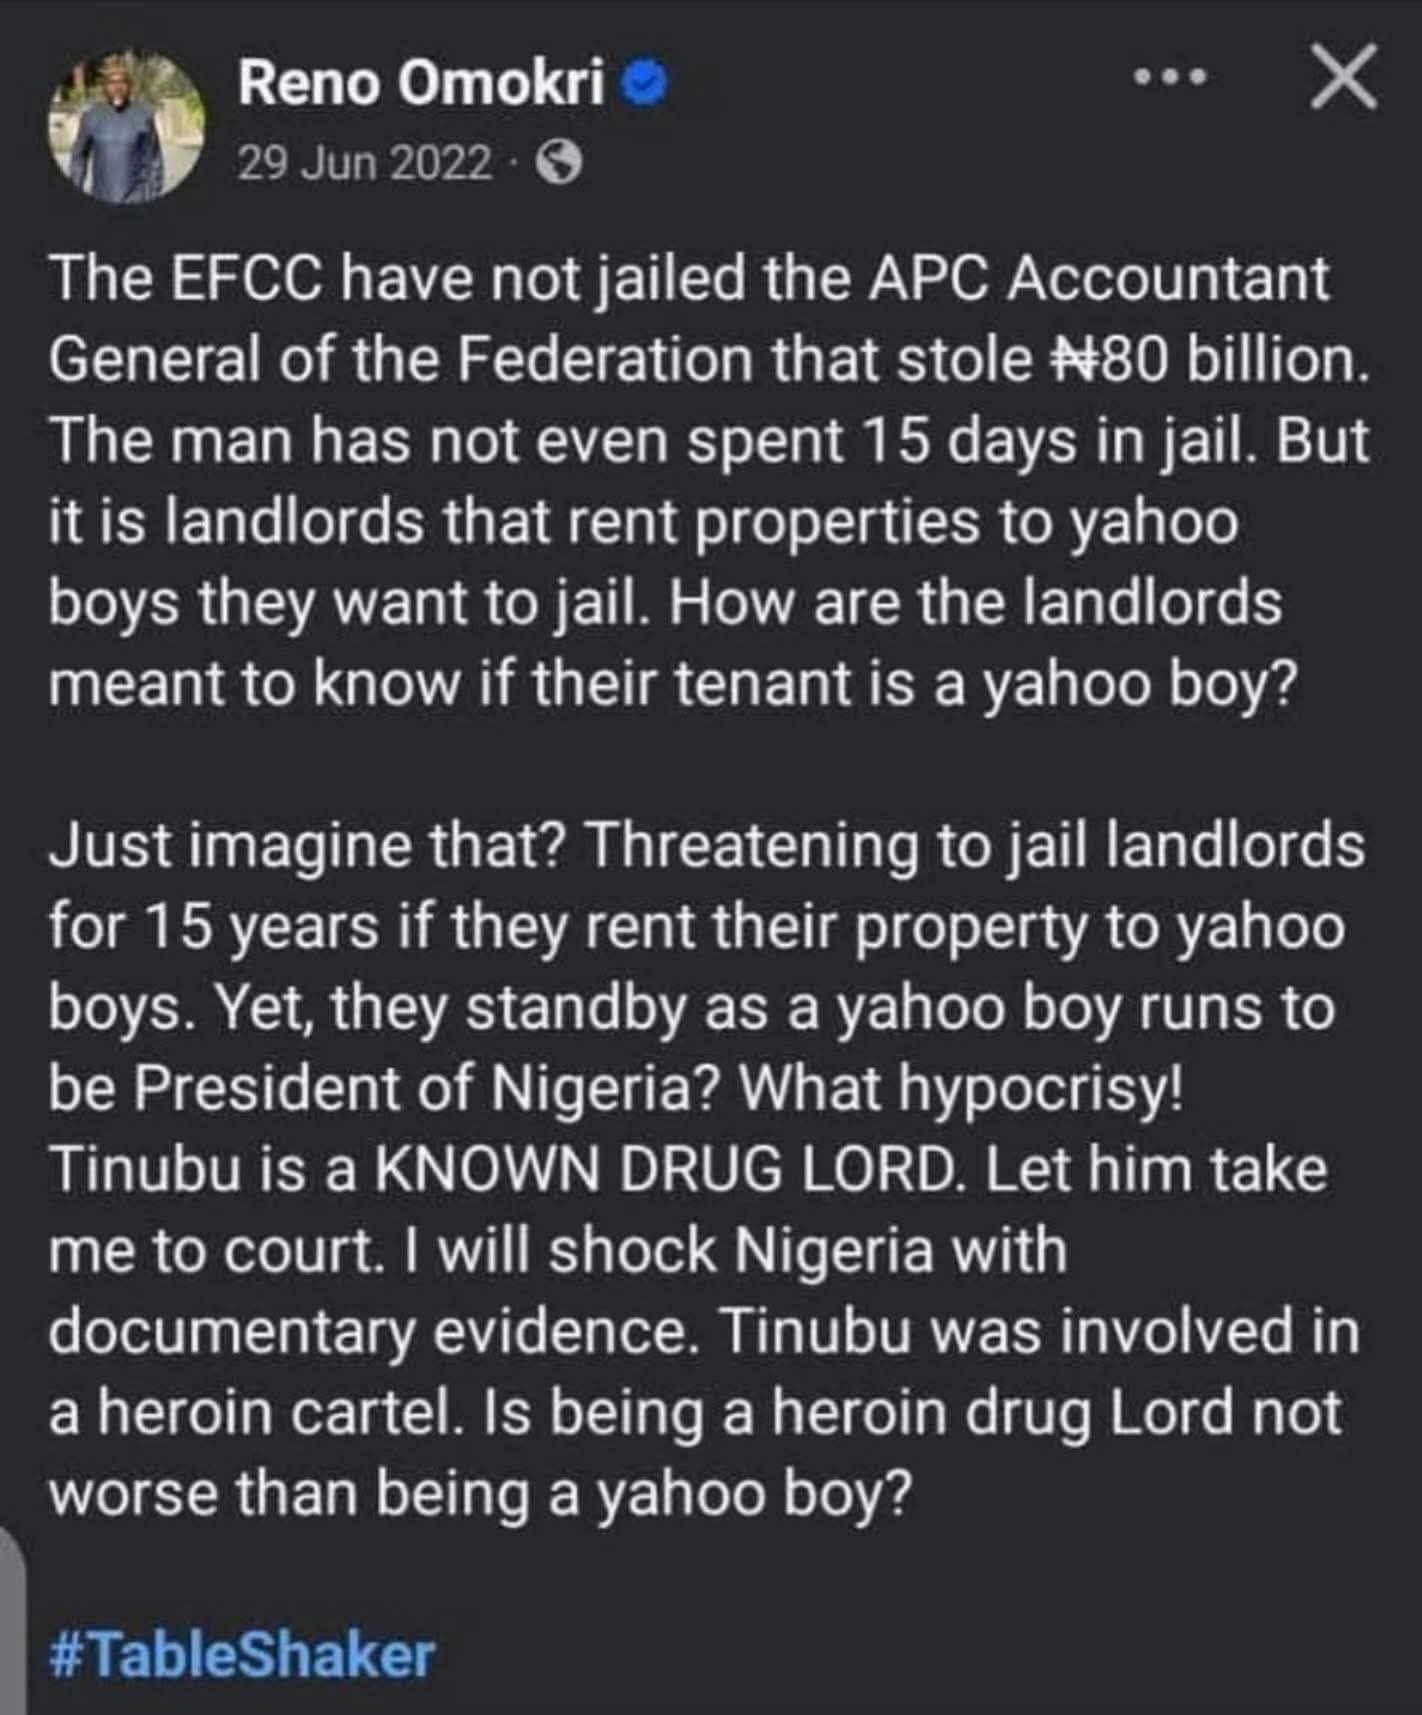The width and height of the screenshot is (1422, 1715).
Task: Click the final line "worse than being a yahoo boy?"
Action: point(480,1493)
